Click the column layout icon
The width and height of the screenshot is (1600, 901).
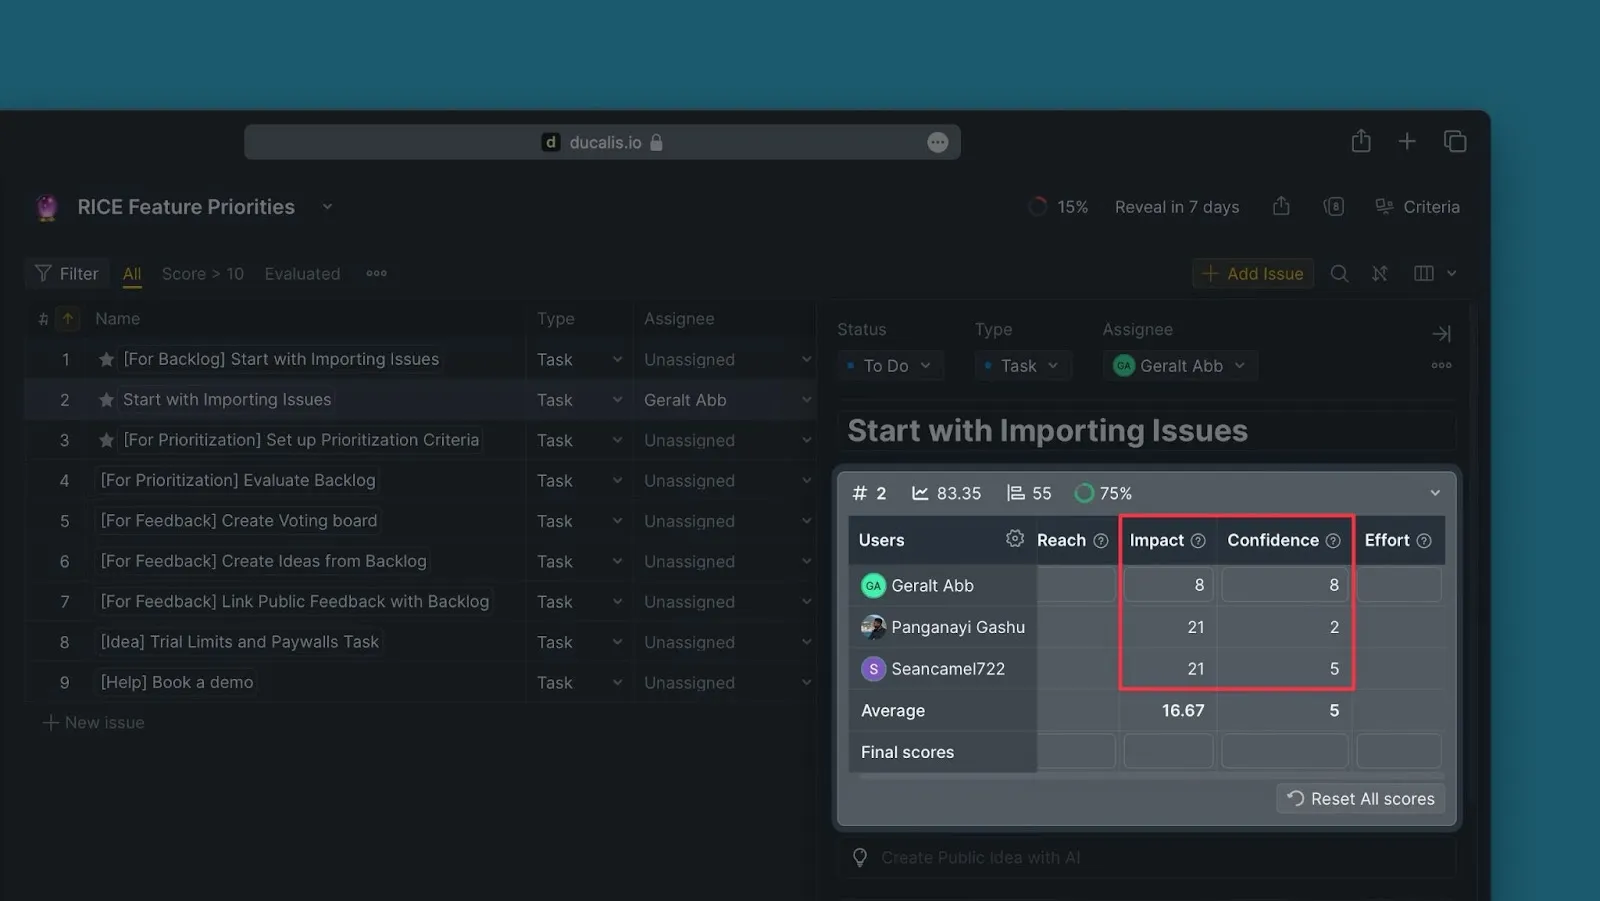click(1424, 274)
